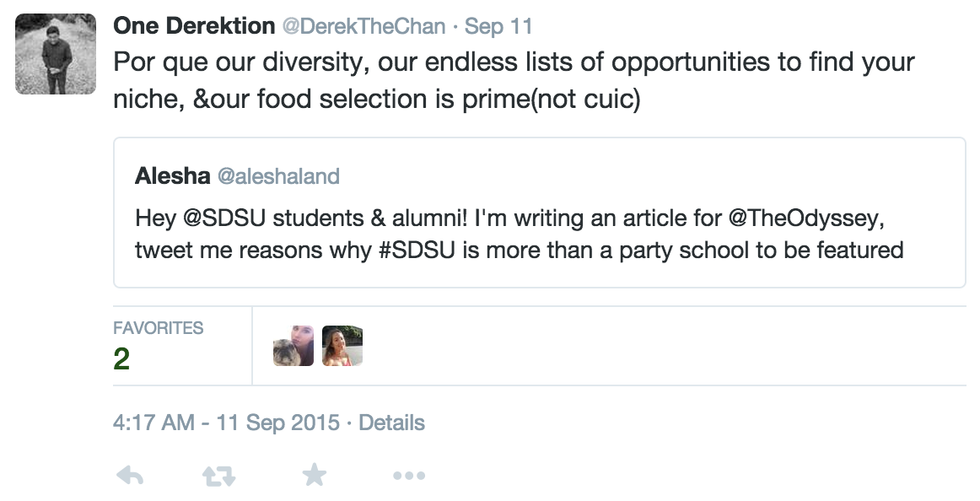Click the One Derektion display name
This screenshot has height=501, width=980.
(194, 24)
